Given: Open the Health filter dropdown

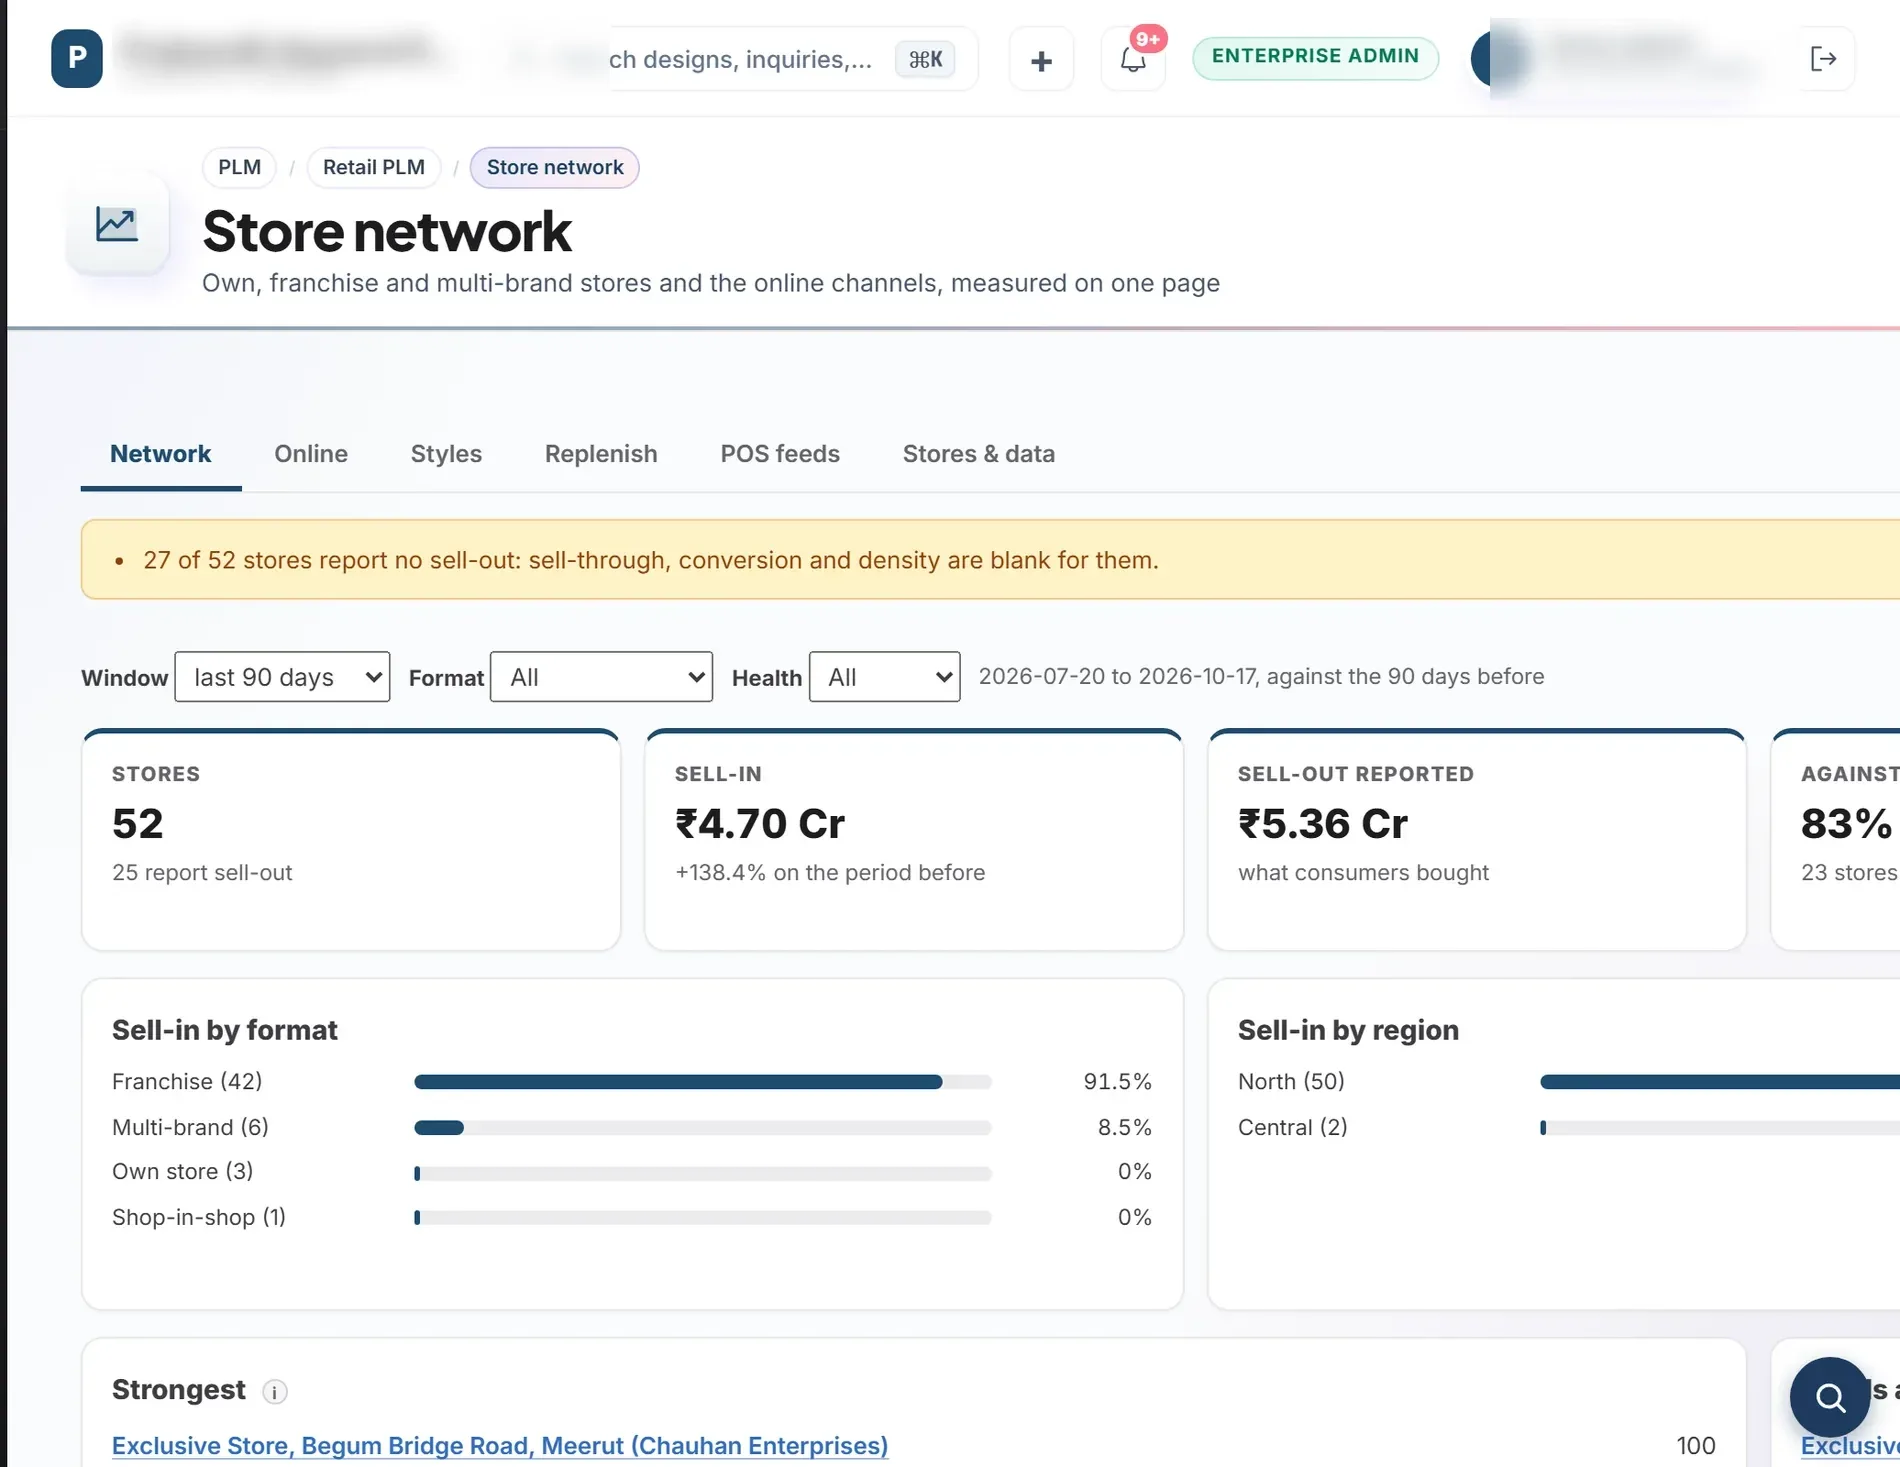Looking at the screenshot, I should pyautogui.click(x=884, y=677).
